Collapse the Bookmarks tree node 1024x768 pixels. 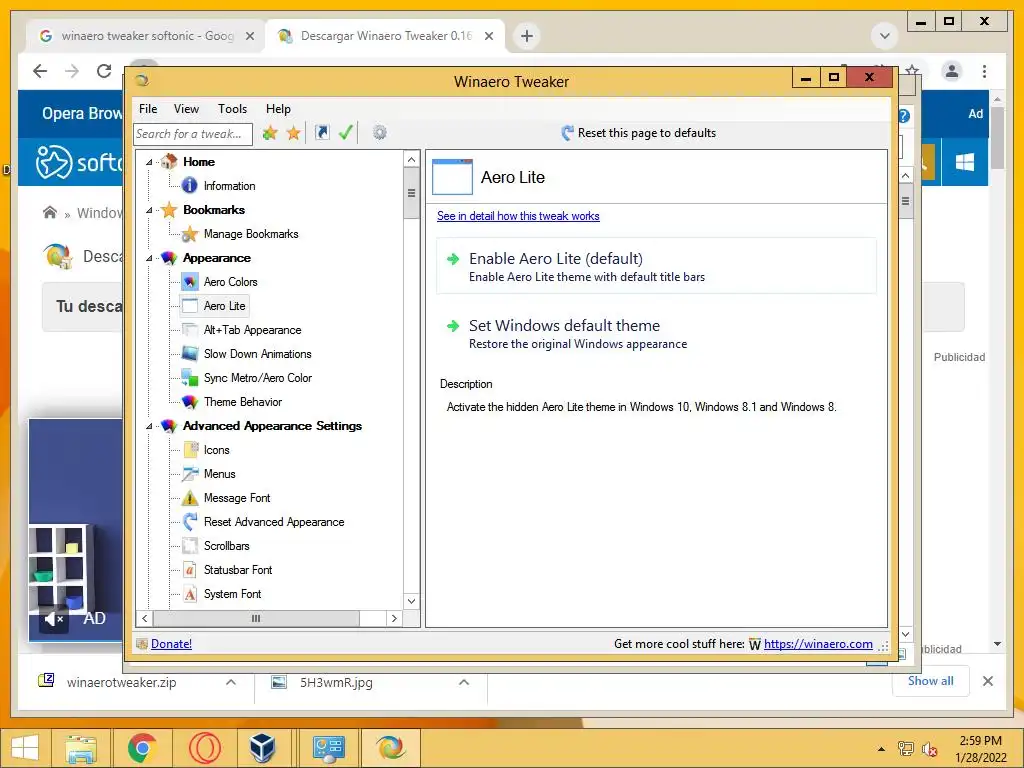(149, 210)
